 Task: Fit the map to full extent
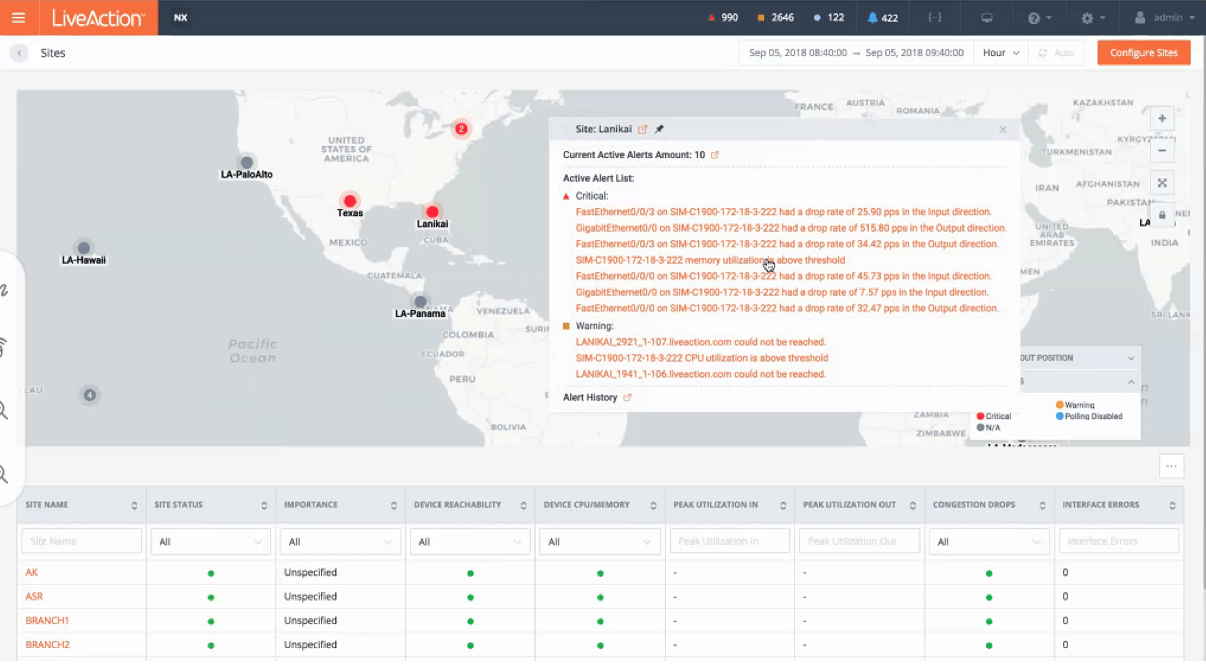tap(1162, 183)
